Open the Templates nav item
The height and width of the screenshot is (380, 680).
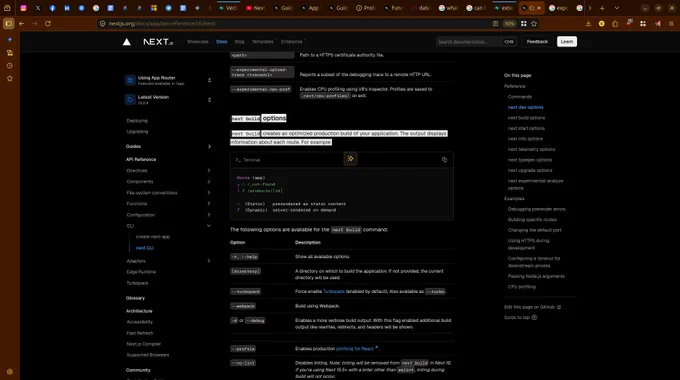[262, 42]
